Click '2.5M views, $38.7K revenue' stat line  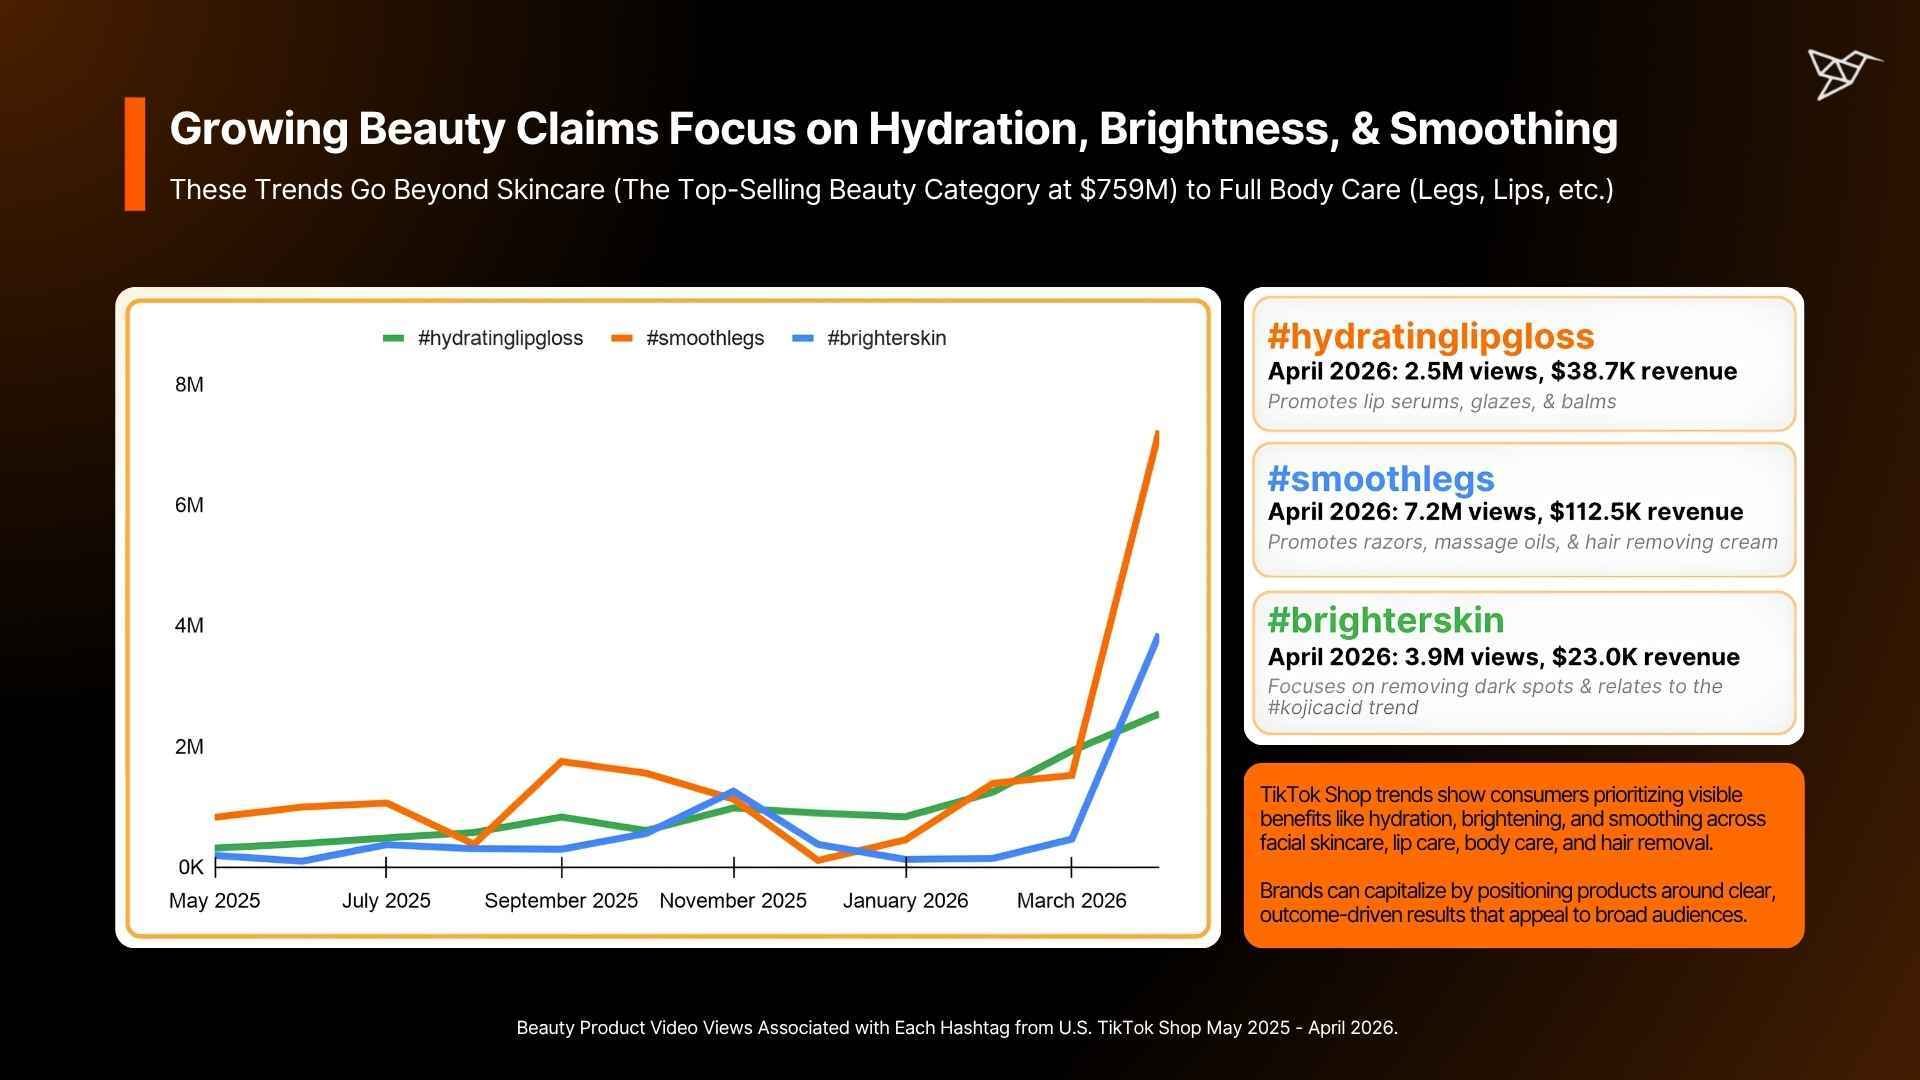pos(1502,372)
